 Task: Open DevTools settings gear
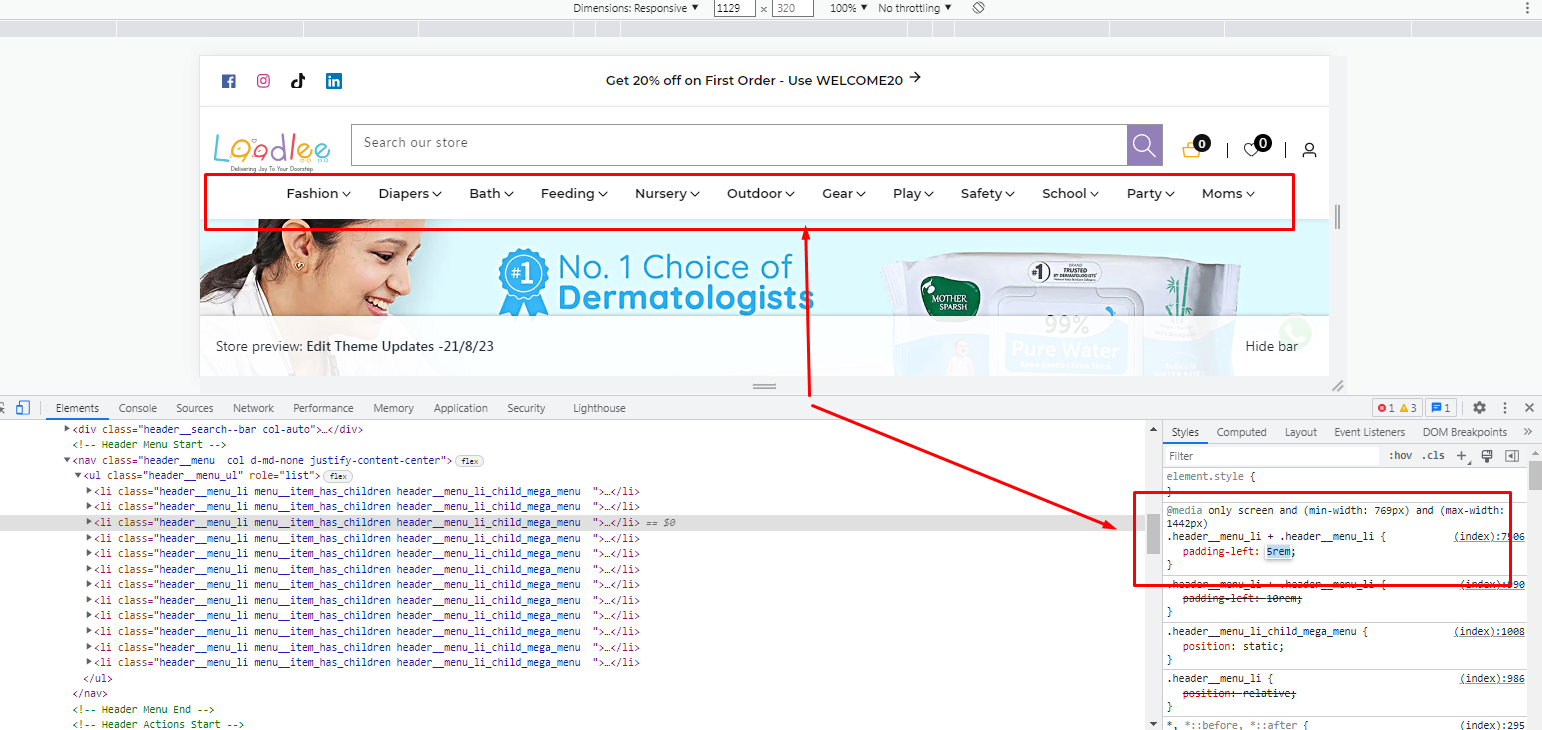pos(1479,408)
